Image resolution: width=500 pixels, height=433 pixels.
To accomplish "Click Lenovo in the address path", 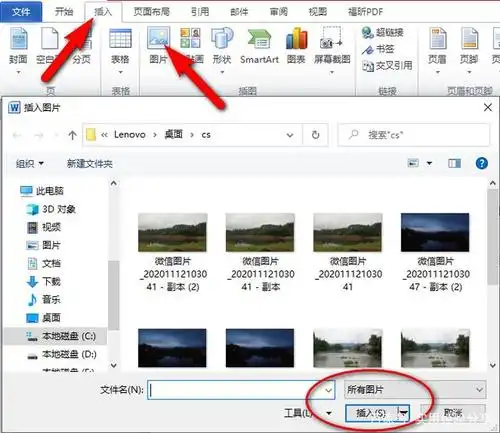I will 130,135.
